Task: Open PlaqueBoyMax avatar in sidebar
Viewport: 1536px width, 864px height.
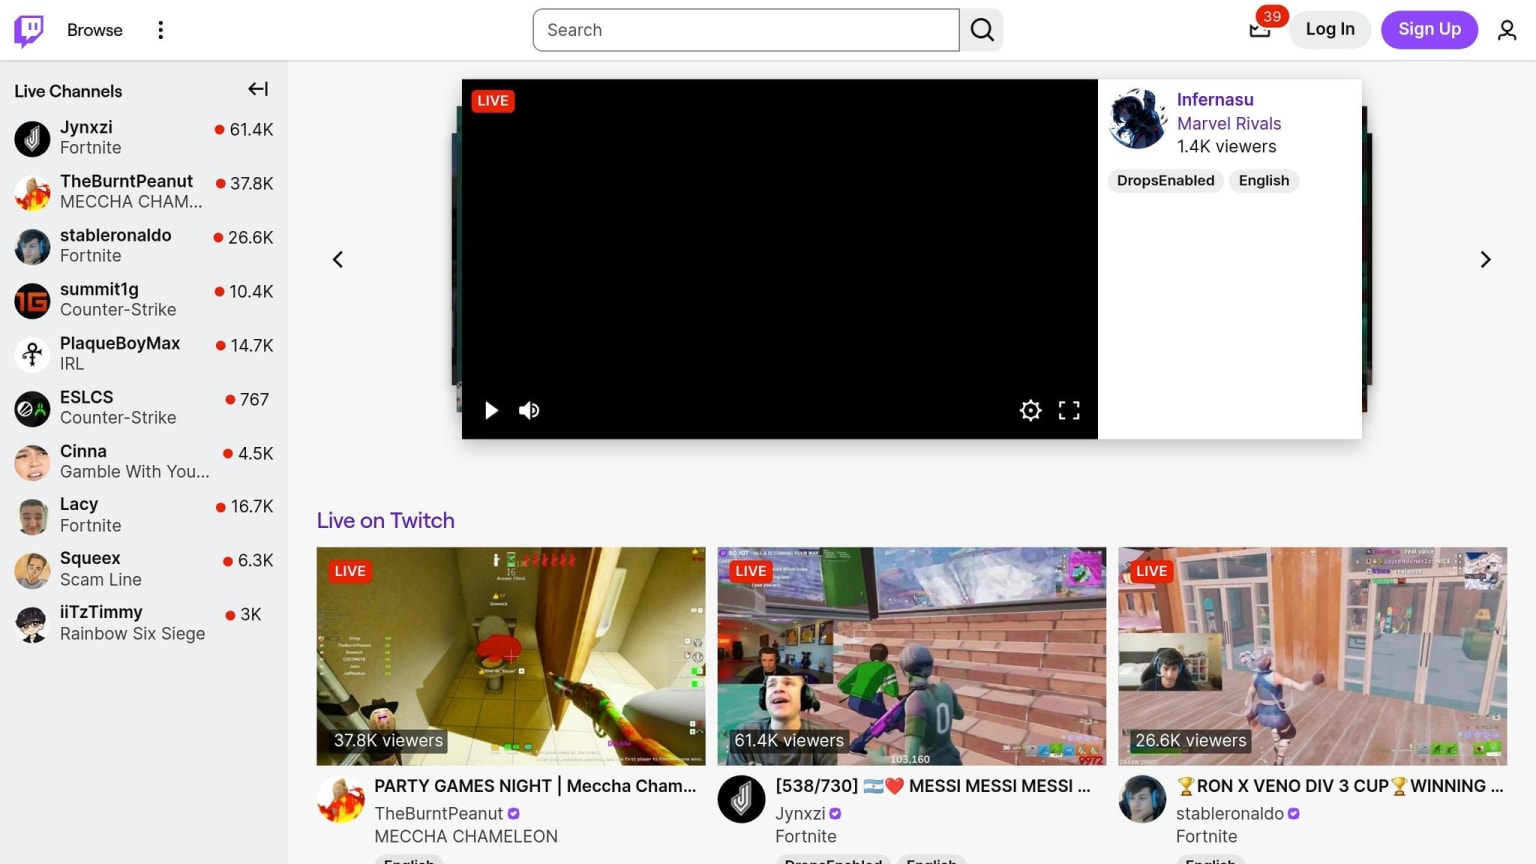Action: pyautogui.click(x=32, y=354)
